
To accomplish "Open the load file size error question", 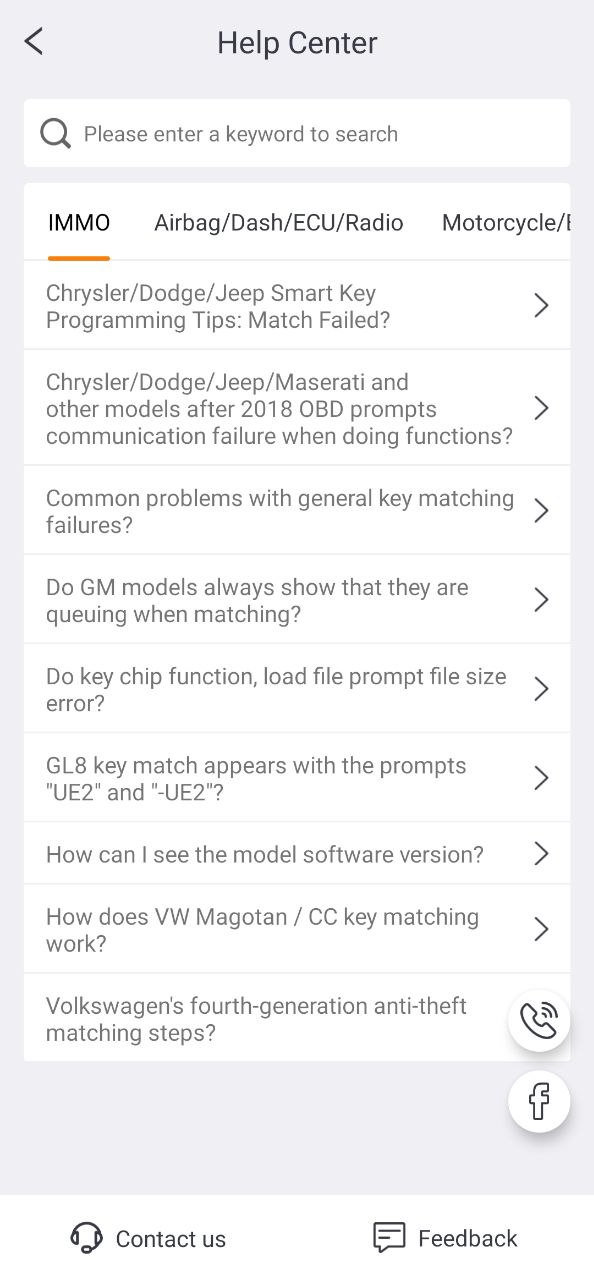I will click(297, 689).
